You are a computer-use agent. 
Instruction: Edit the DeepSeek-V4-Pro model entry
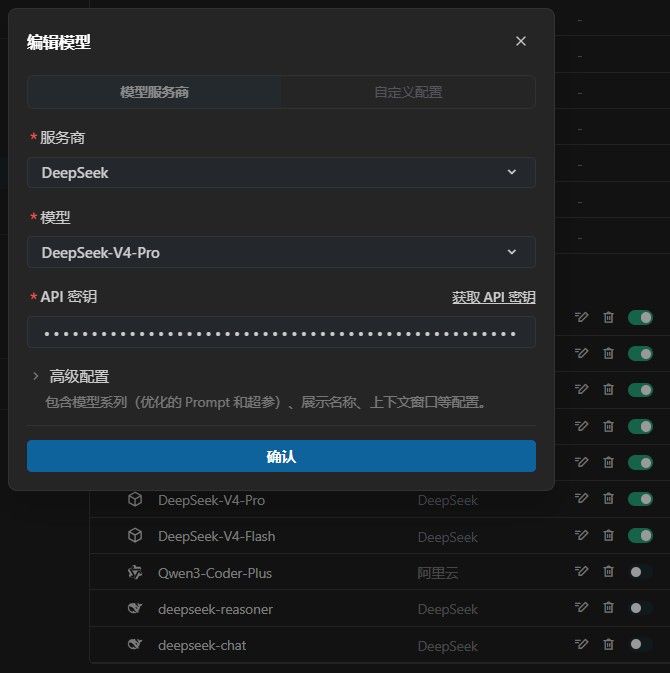click(581, 498)
